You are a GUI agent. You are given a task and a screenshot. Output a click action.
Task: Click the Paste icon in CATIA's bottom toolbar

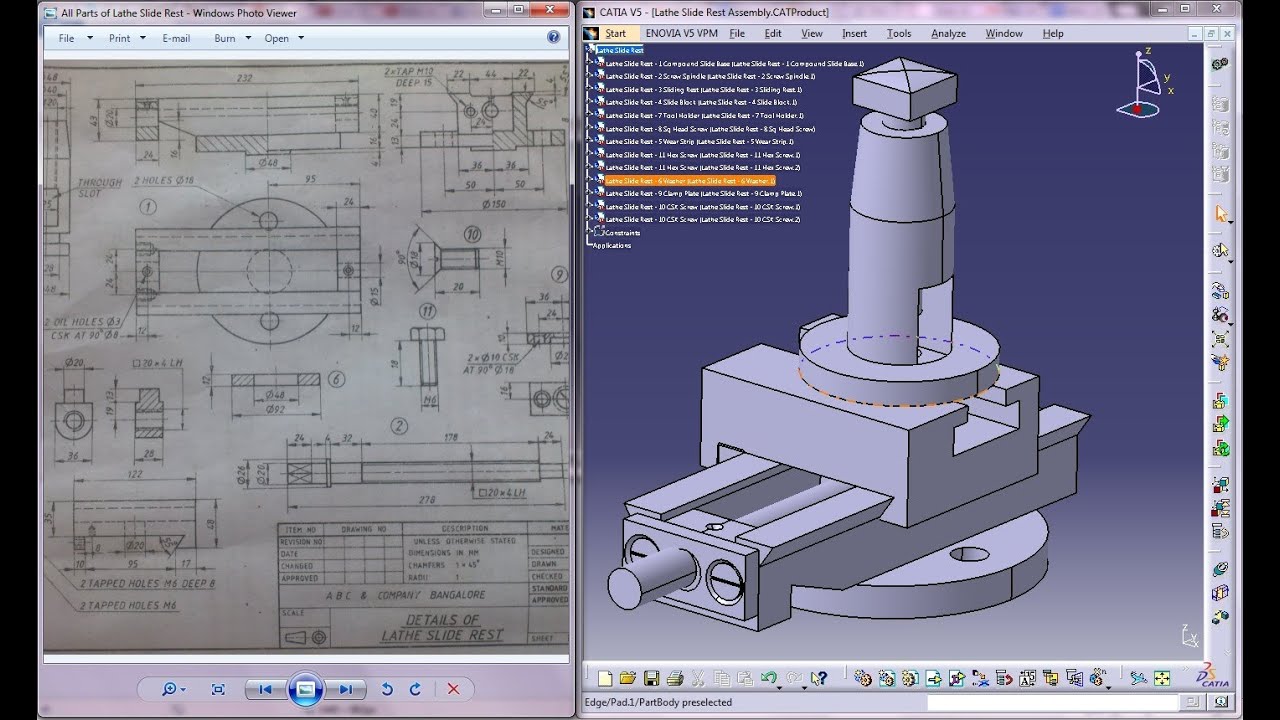tap(745, 678)
